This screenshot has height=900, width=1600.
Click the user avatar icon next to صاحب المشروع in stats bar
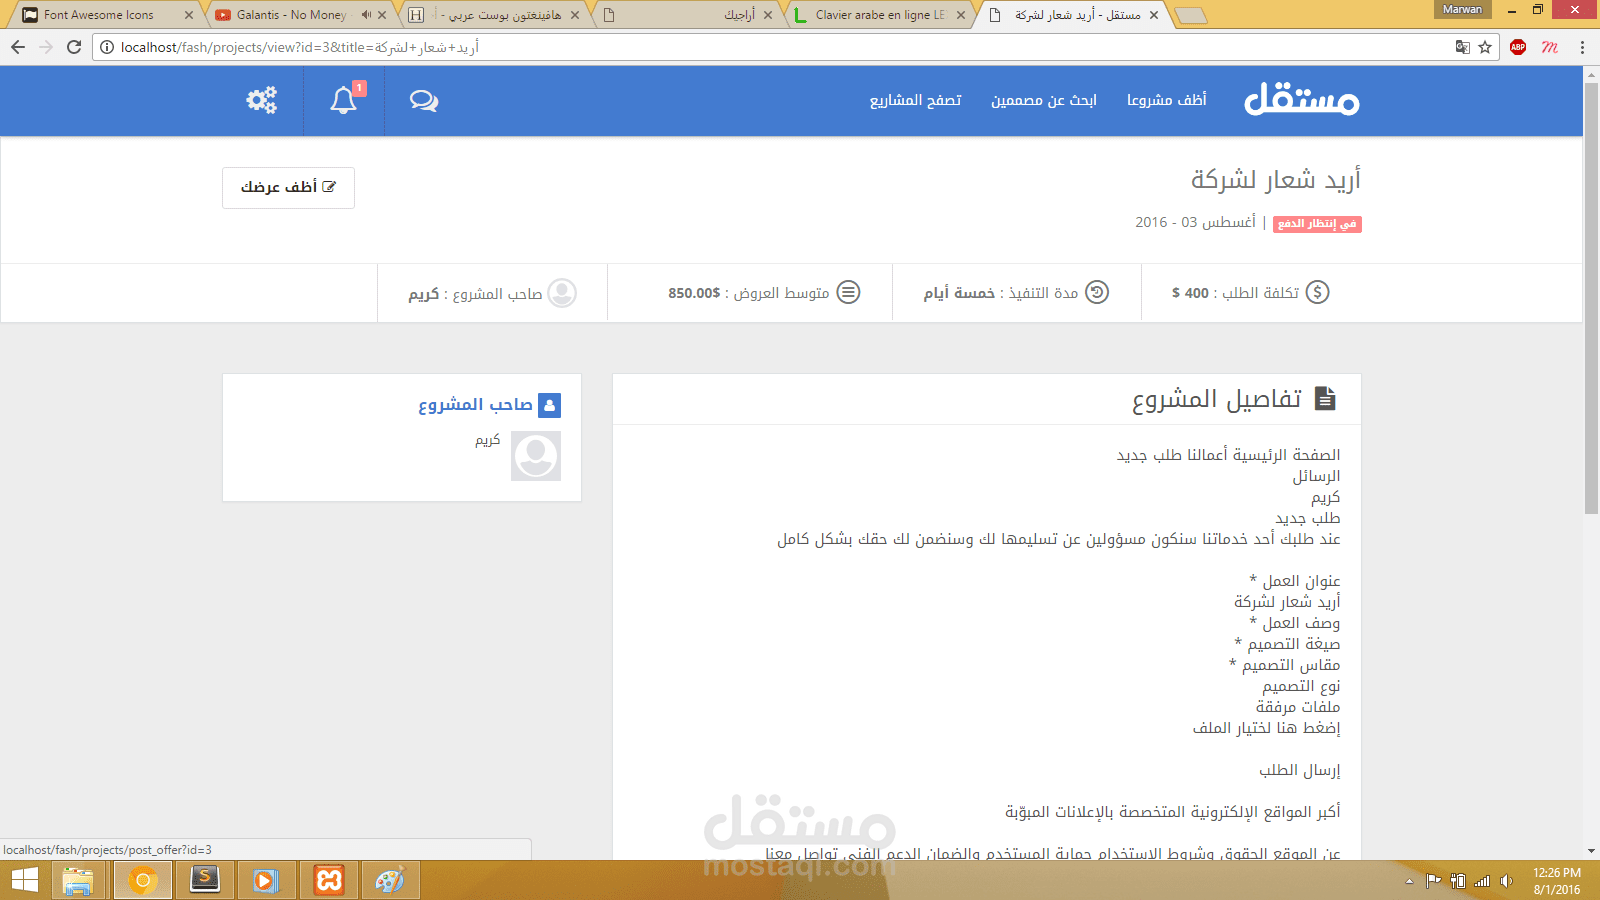[562, 293]
